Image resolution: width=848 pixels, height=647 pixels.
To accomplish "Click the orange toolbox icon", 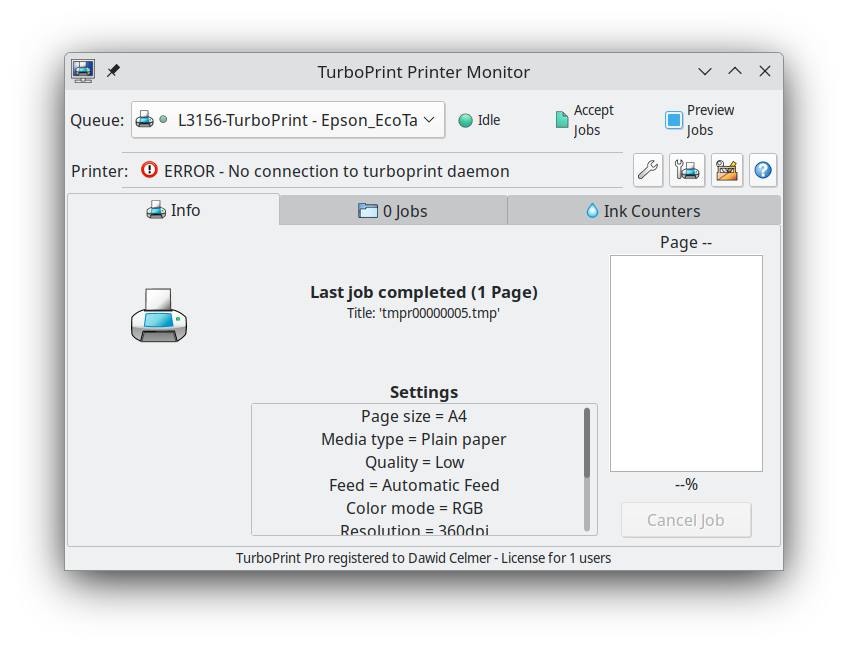I will [726, 170].
